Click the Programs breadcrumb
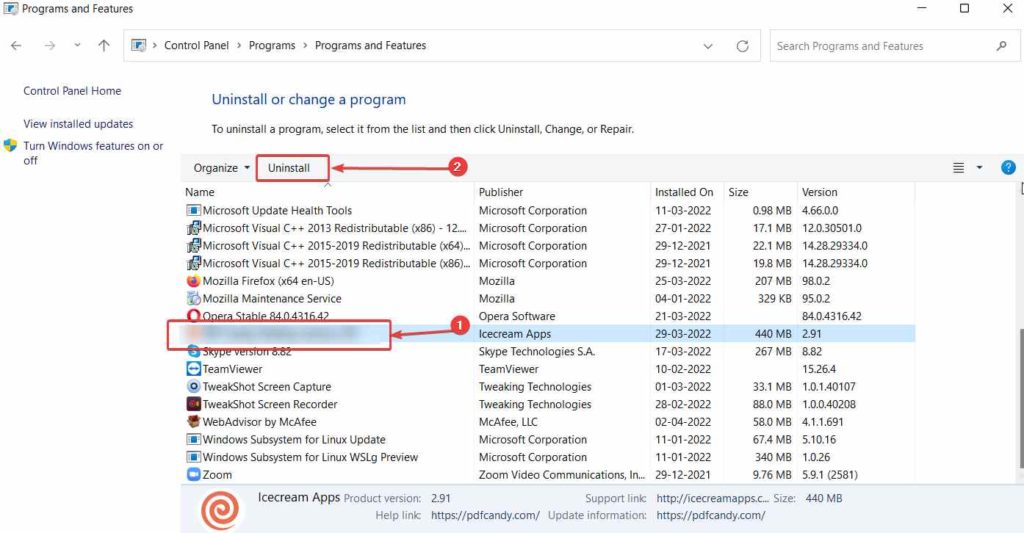The image size is (1024, 533). tap(272, 45)
